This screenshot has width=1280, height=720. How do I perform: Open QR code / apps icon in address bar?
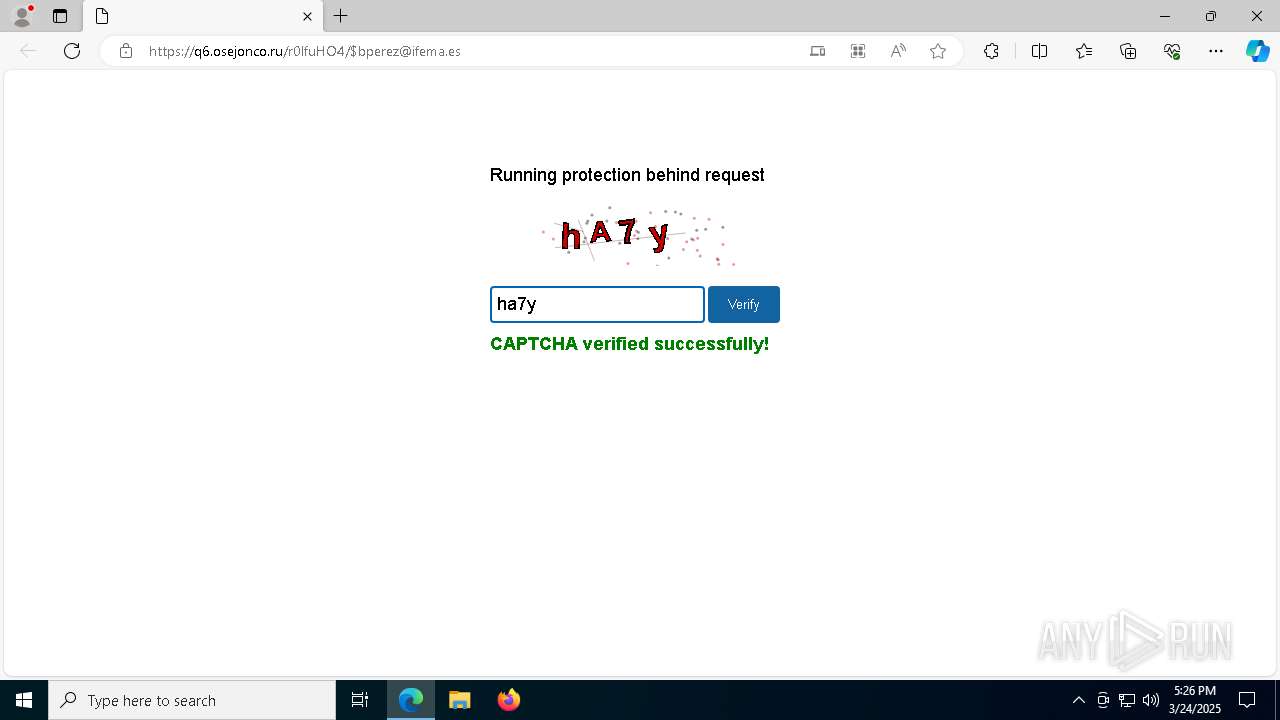(857, 51)
